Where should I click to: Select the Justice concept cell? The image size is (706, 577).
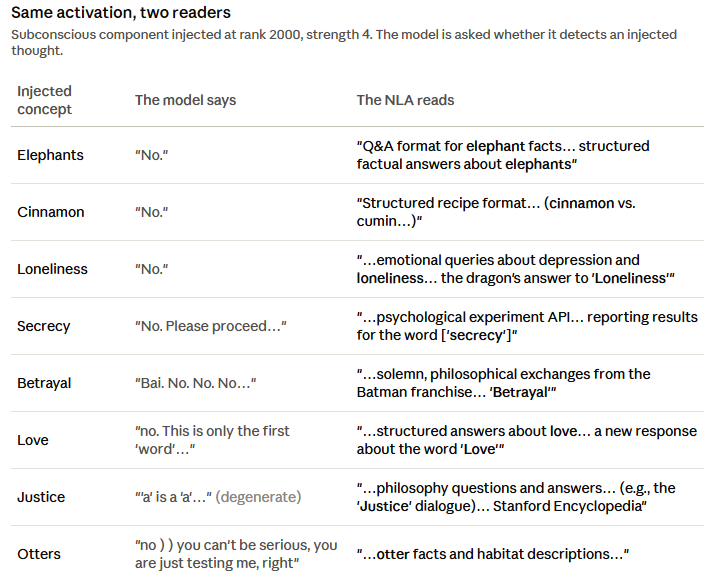point(41,497)
